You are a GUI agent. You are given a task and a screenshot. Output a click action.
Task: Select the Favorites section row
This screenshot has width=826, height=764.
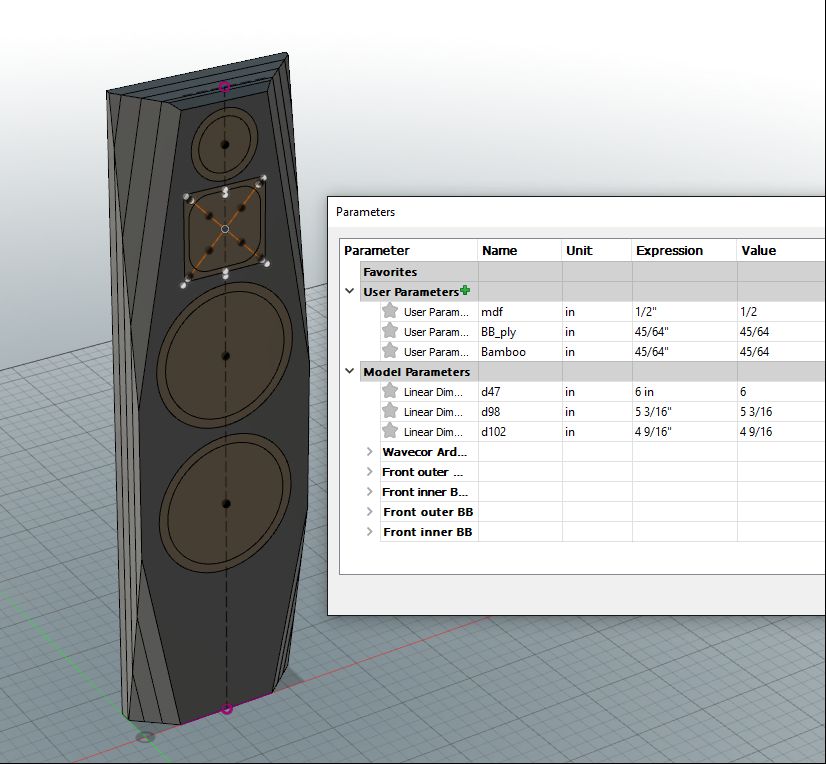[593, 272]
